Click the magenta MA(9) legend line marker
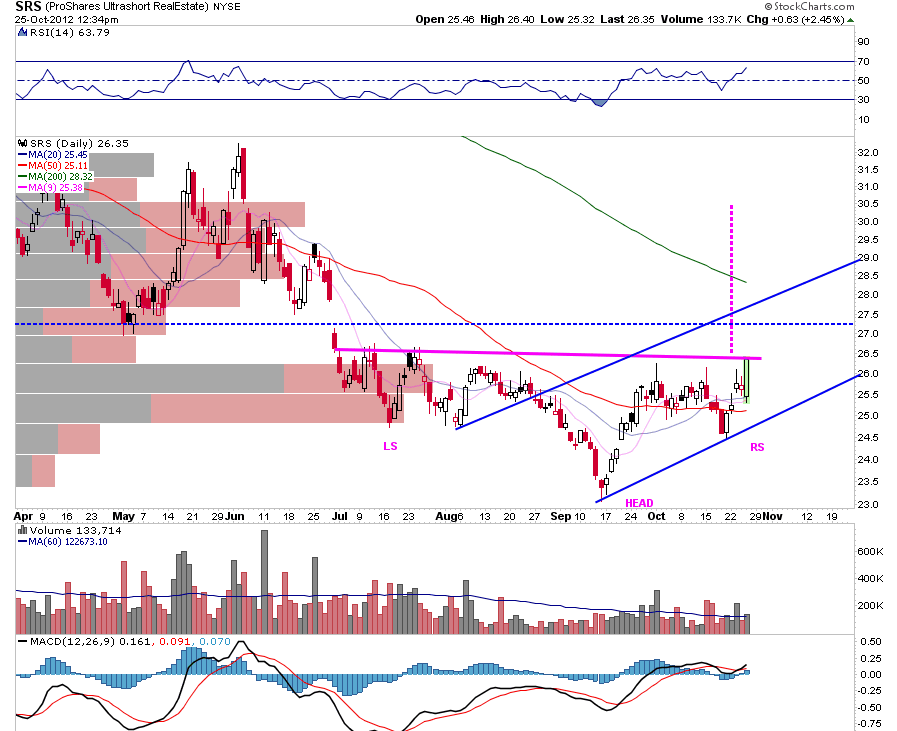Viewport: 897px width, 731px height. (x=23, y=188)
